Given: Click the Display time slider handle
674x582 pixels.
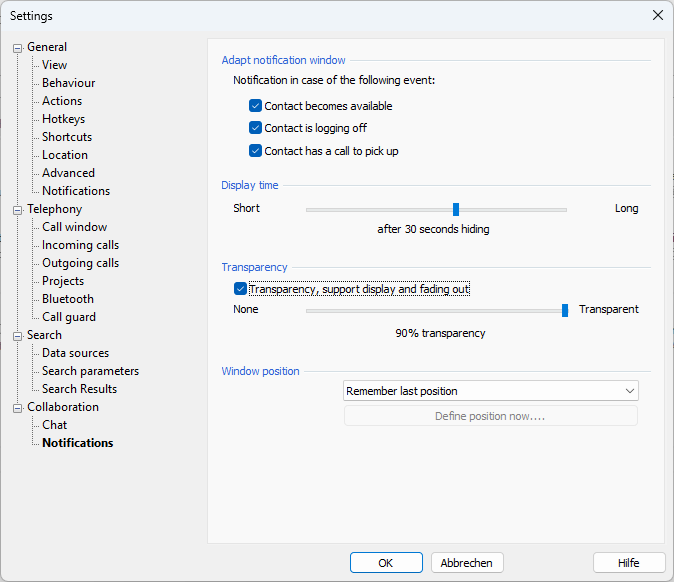Looking at the screenshot, I should [456, 209].
